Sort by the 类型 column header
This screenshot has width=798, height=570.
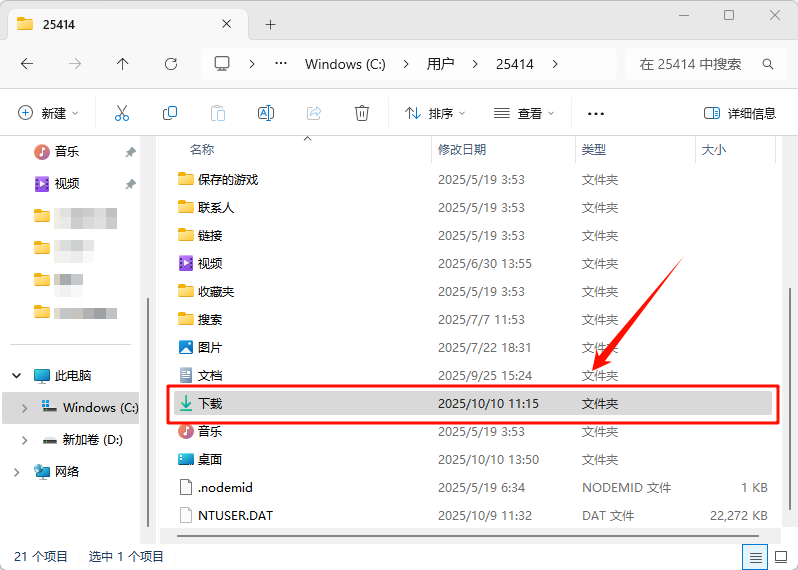point(594,150)
